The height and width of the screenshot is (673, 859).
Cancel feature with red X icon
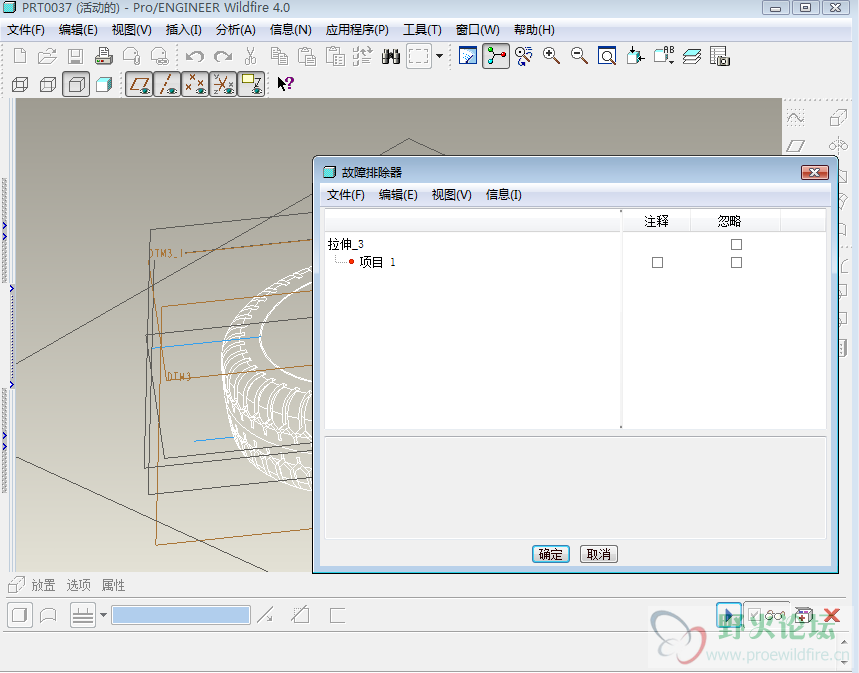click(x=832, y=615)
